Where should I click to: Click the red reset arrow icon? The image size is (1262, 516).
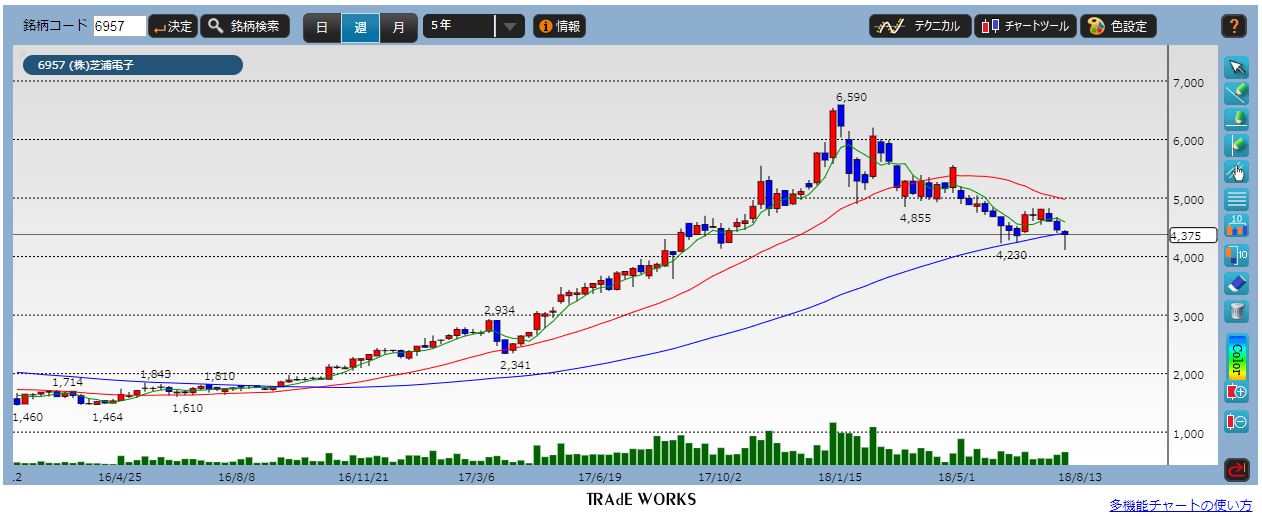pos(1236,466)
